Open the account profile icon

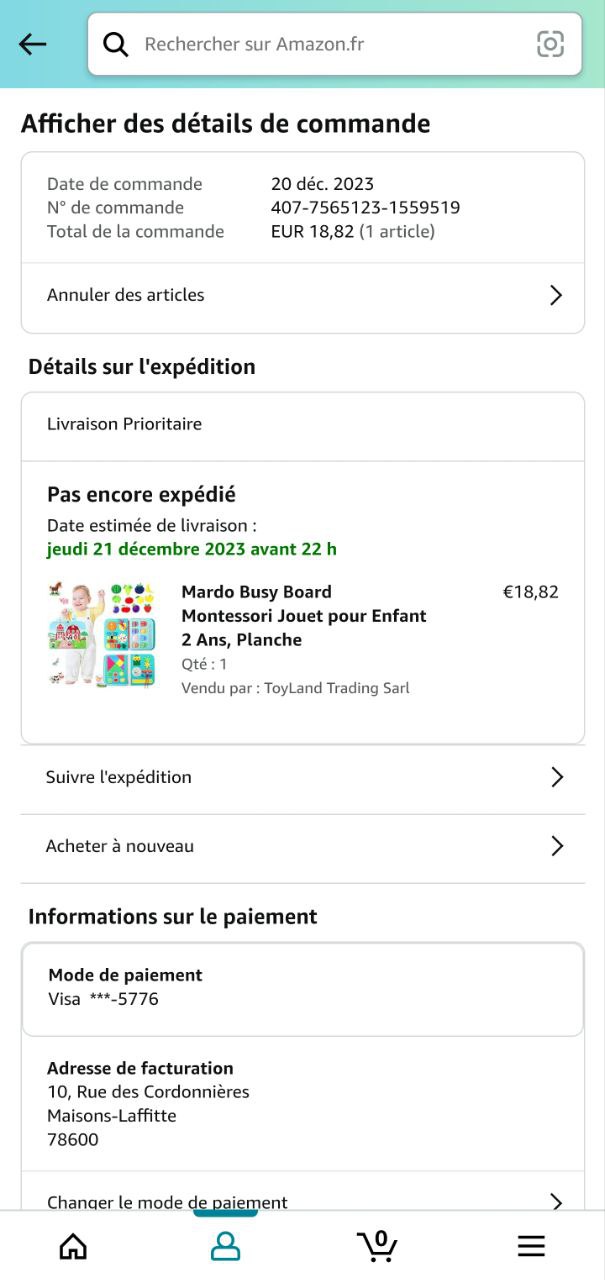[225, 1246]
